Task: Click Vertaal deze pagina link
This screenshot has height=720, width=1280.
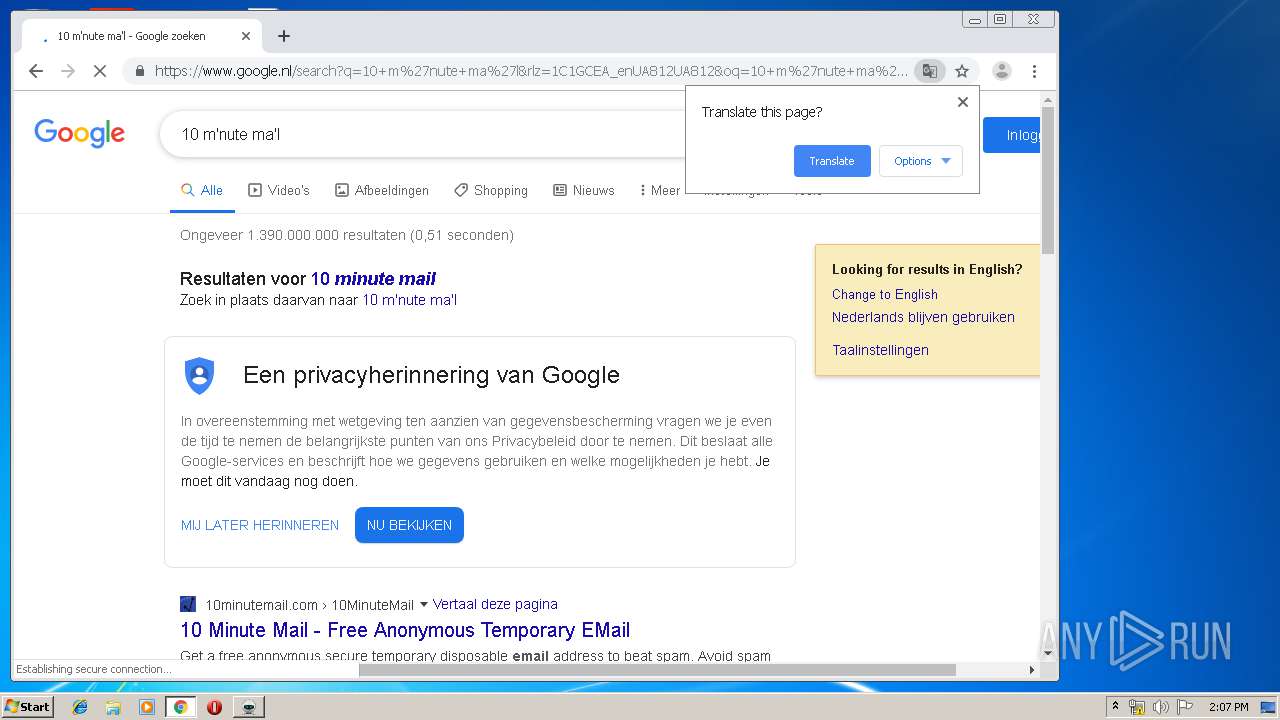Action: (495, 604)
